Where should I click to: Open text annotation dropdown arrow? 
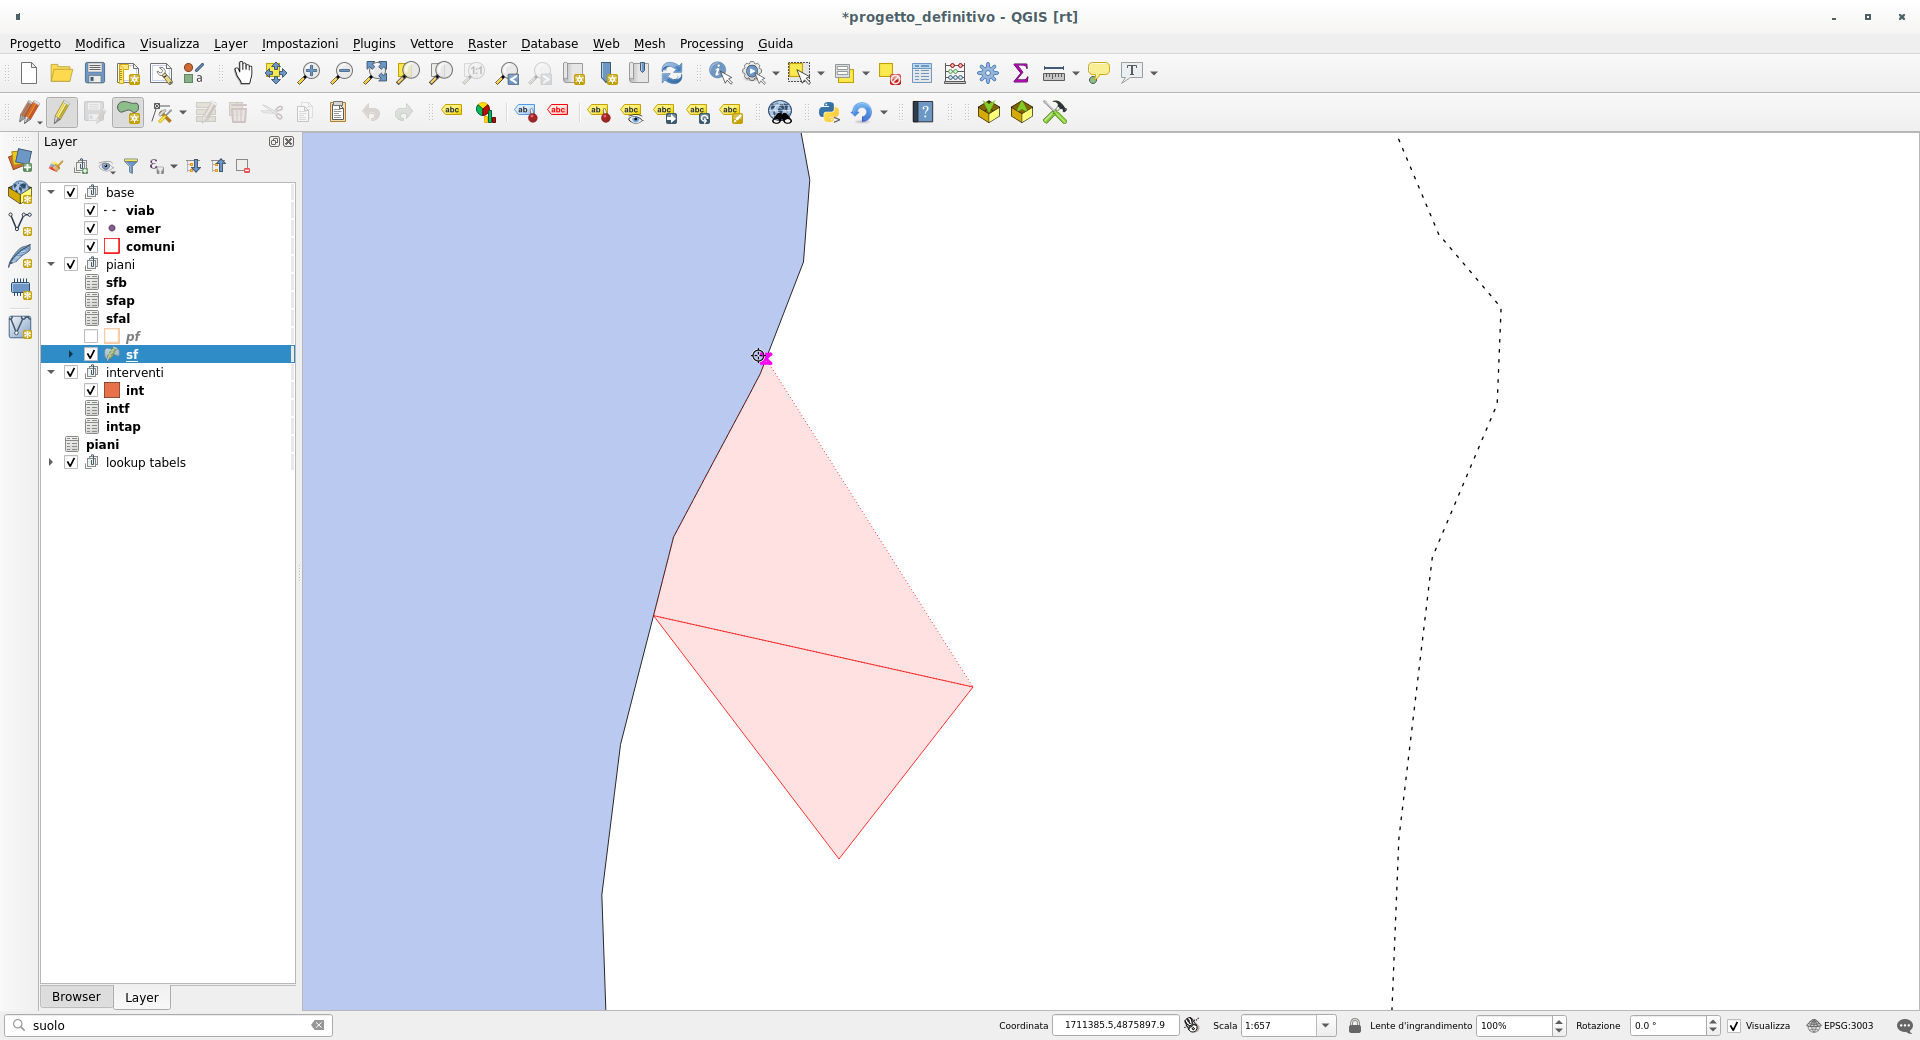coord(1154,73)
